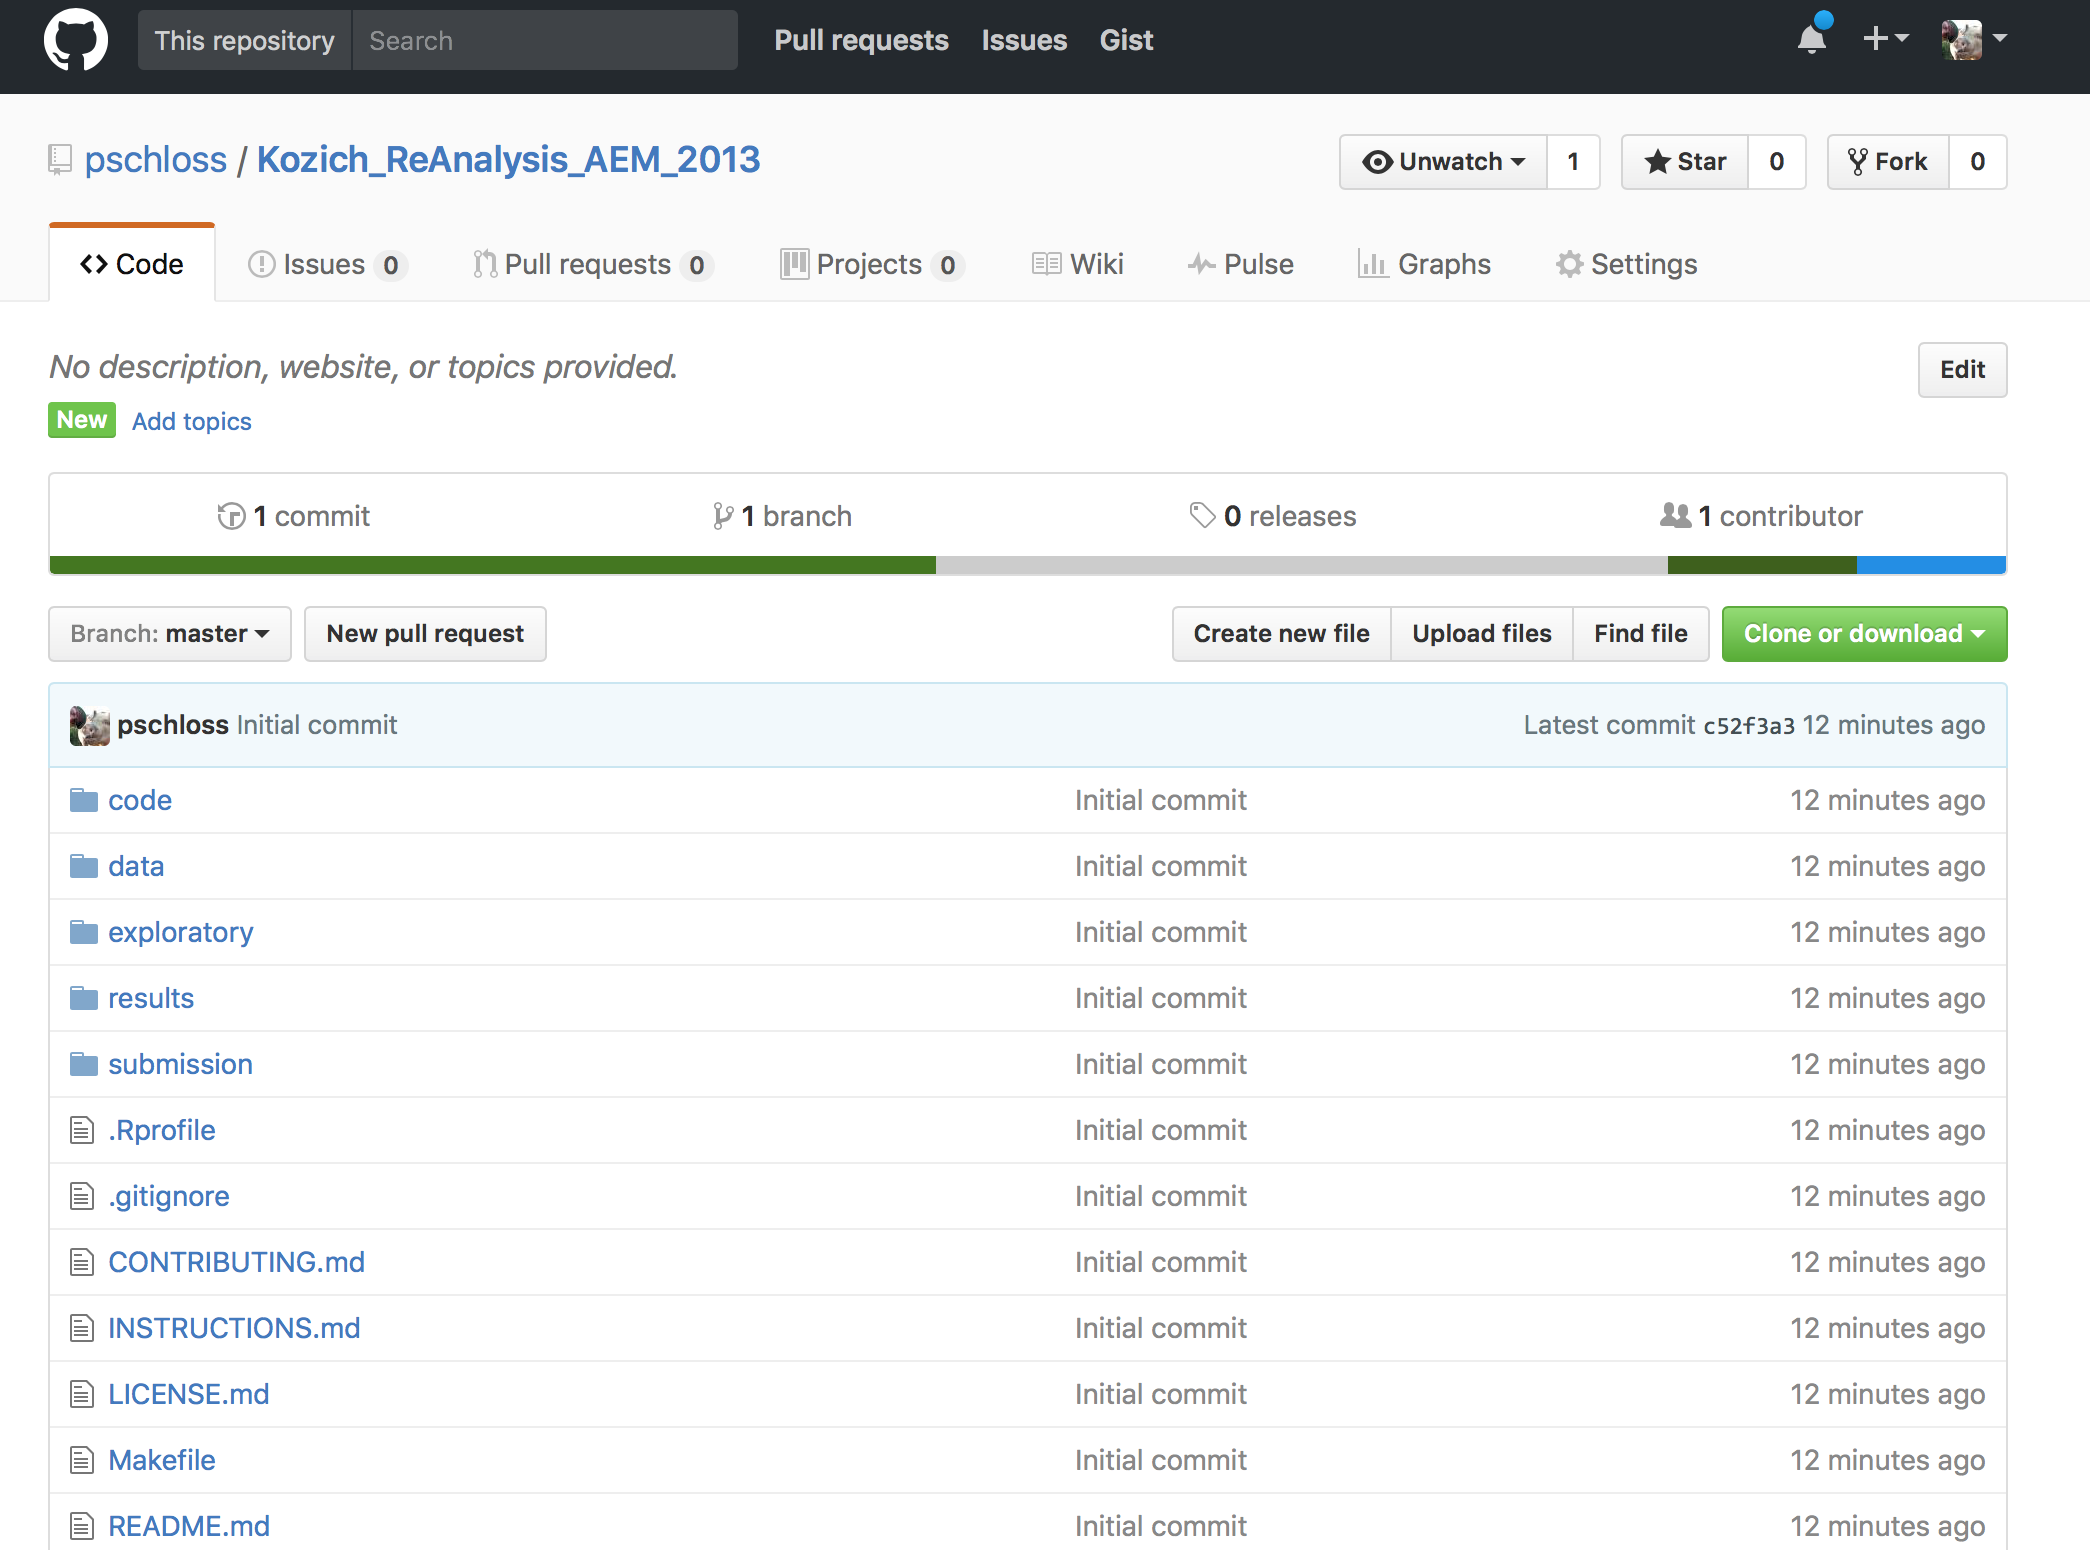Screen dimensions: 2090x1550
Task: Toggle watching via the Unwatch button
Action: pyautogui.click(x=1444, y=162)
